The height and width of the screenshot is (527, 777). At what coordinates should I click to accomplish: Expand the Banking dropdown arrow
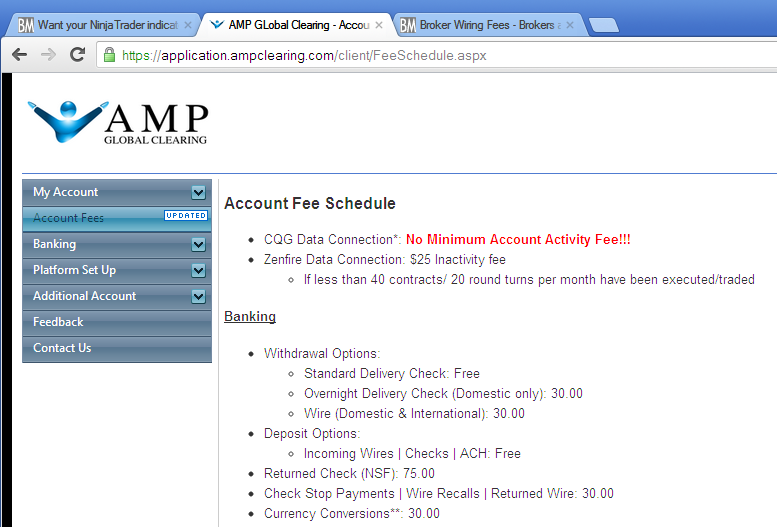pos(198,244)
